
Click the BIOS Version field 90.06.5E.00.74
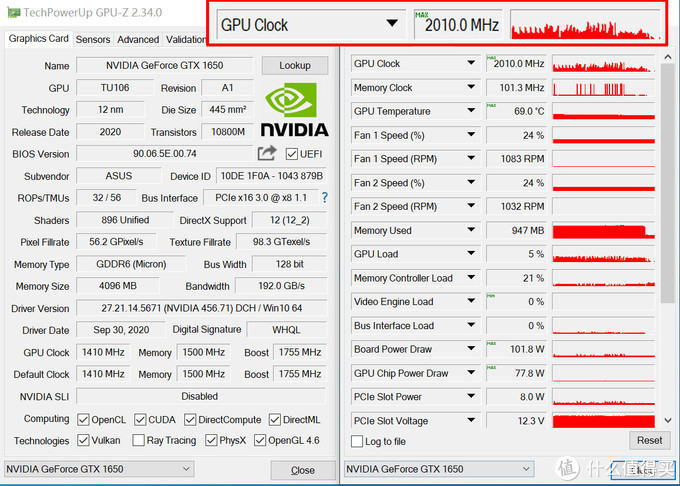(164, 154)
